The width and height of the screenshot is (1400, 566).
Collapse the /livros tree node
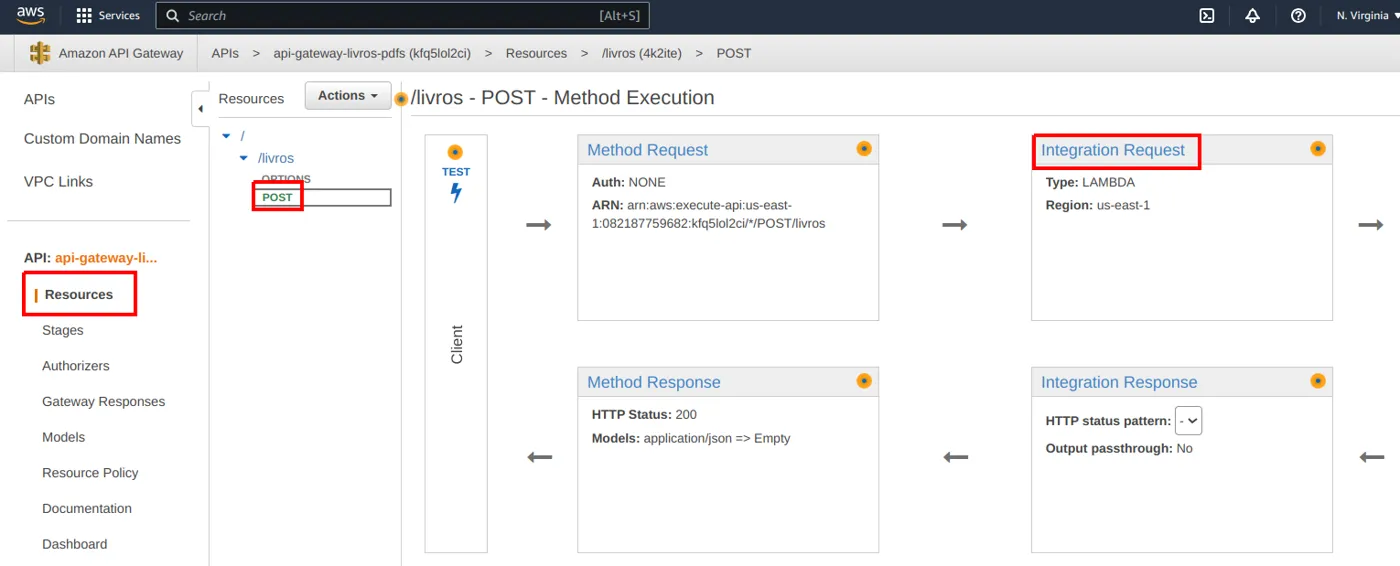[x=244, y=158]
